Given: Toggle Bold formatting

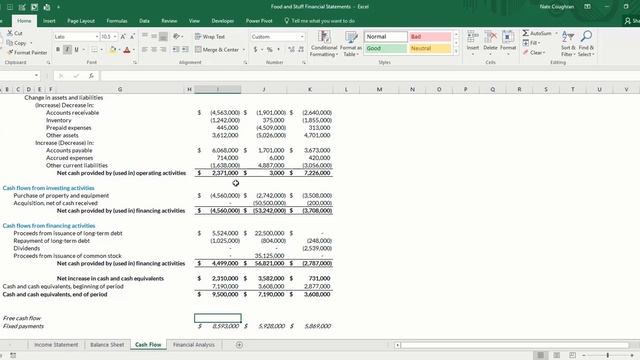Looking at the screenshot, I should point(58,50).
